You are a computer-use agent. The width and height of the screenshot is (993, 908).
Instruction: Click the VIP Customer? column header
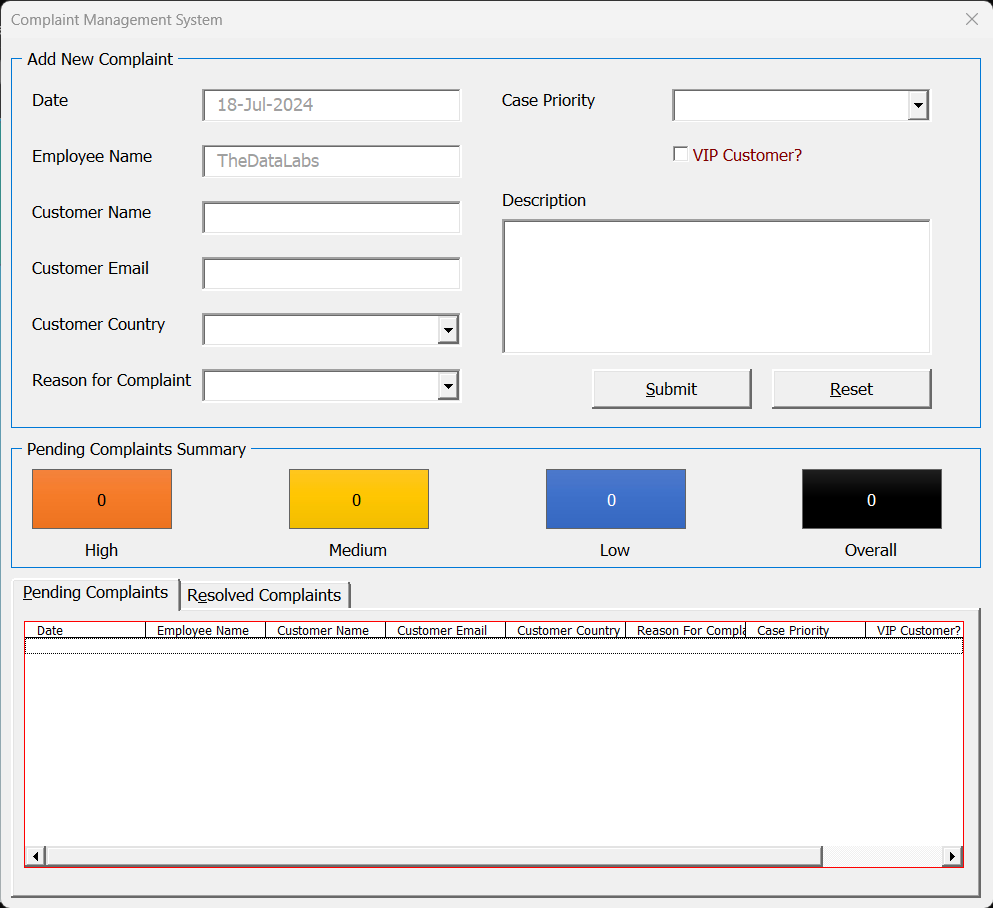tap(914, 630)
